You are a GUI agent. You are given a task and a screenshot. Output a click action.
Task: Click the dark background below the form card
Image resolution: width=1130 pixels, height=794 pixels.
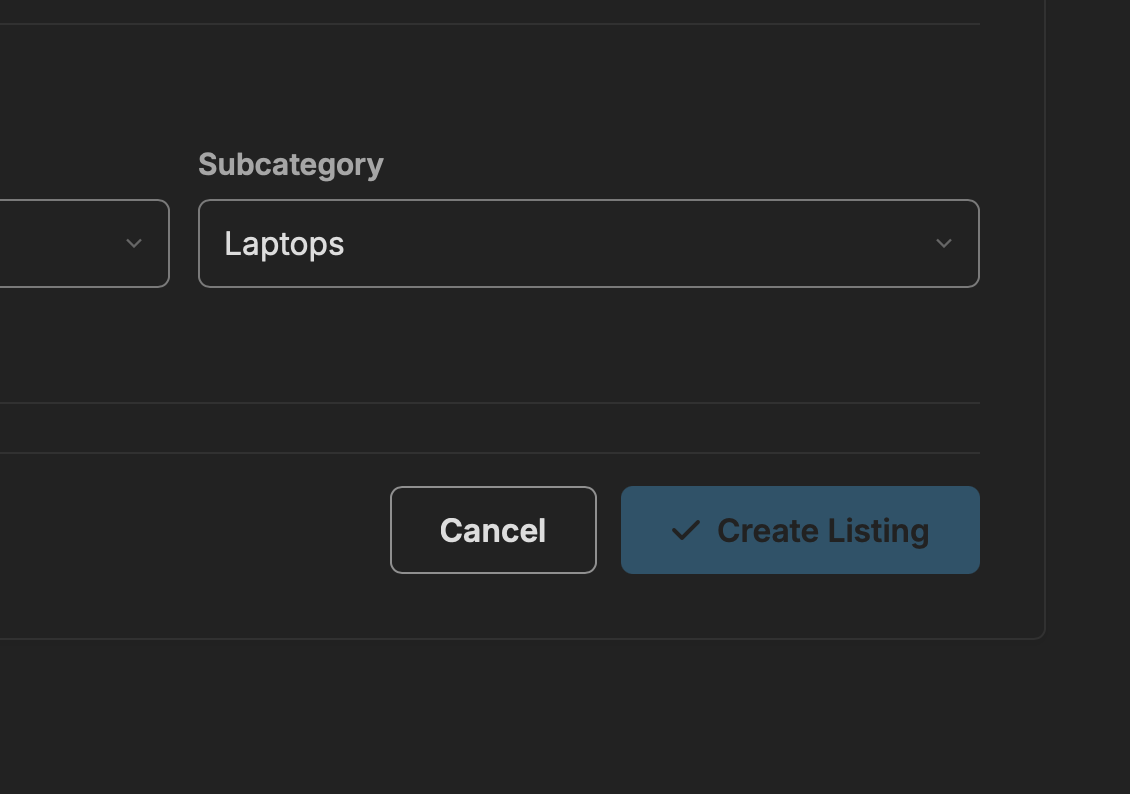(x=500, y=720)
